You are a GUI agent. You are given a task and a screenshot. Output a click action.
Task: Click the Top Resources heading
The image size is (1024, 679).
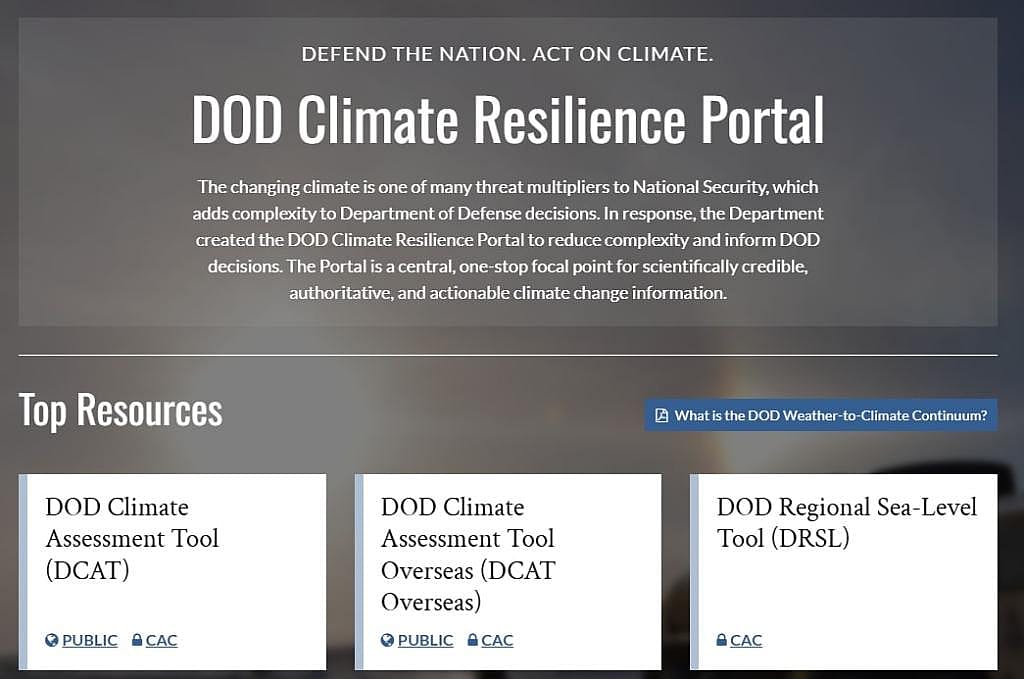(120, 411)
